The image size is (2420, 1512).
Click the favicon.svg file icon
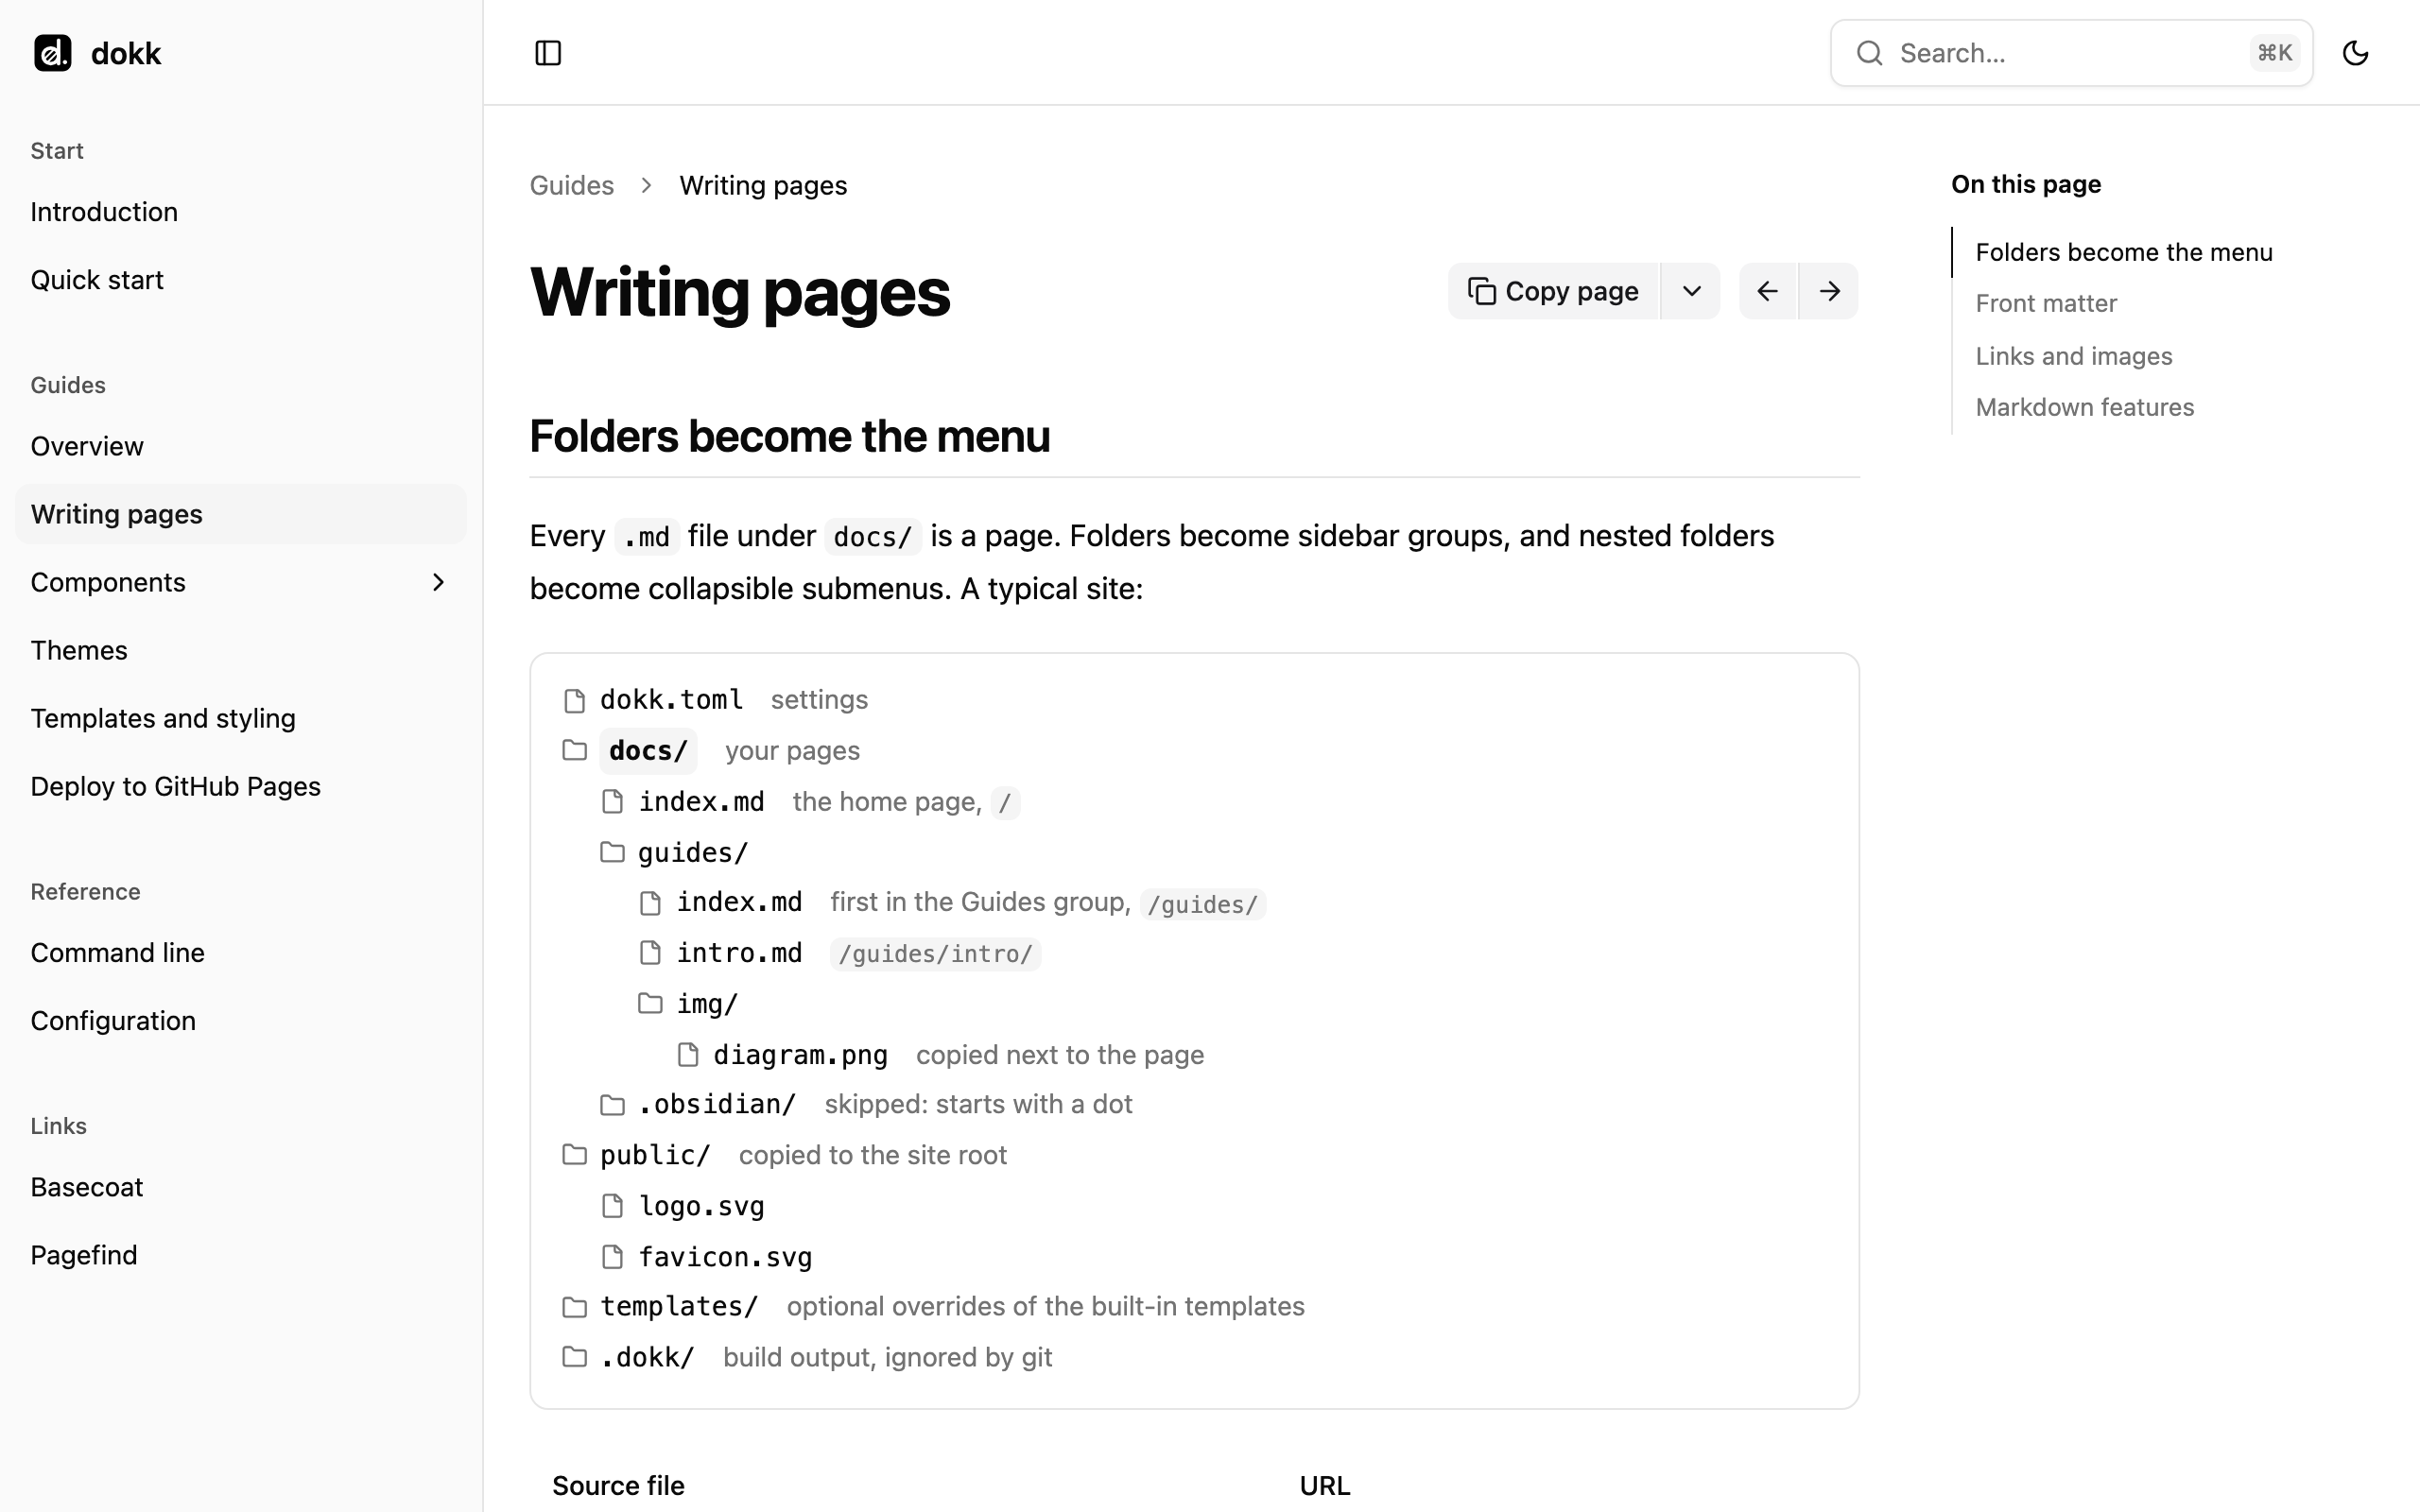(x=612, y=1257)
